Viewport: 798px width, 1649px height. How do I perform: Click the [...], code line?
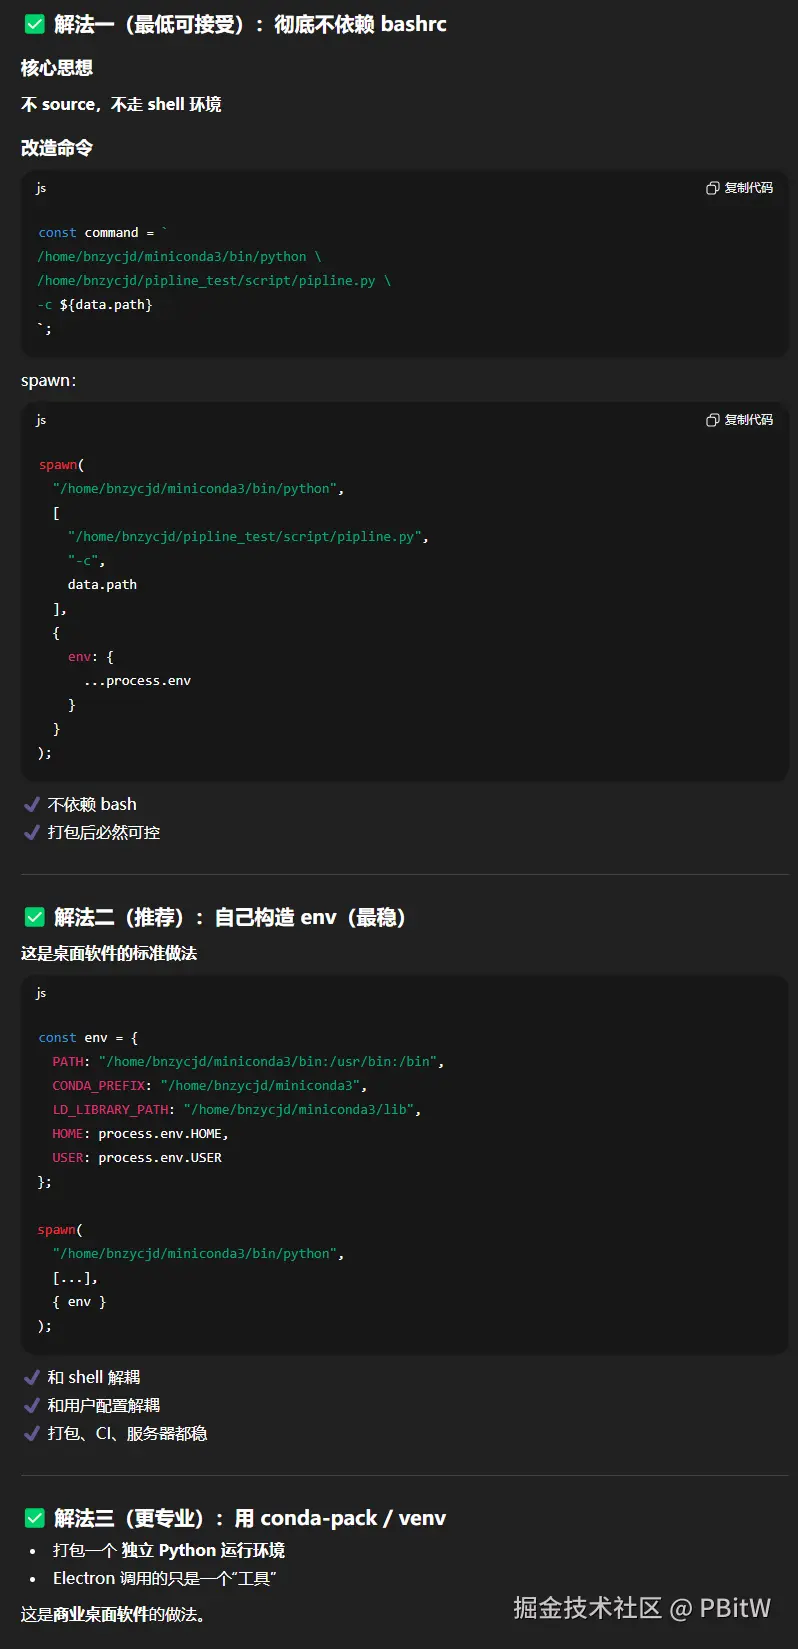point(75,1277)
